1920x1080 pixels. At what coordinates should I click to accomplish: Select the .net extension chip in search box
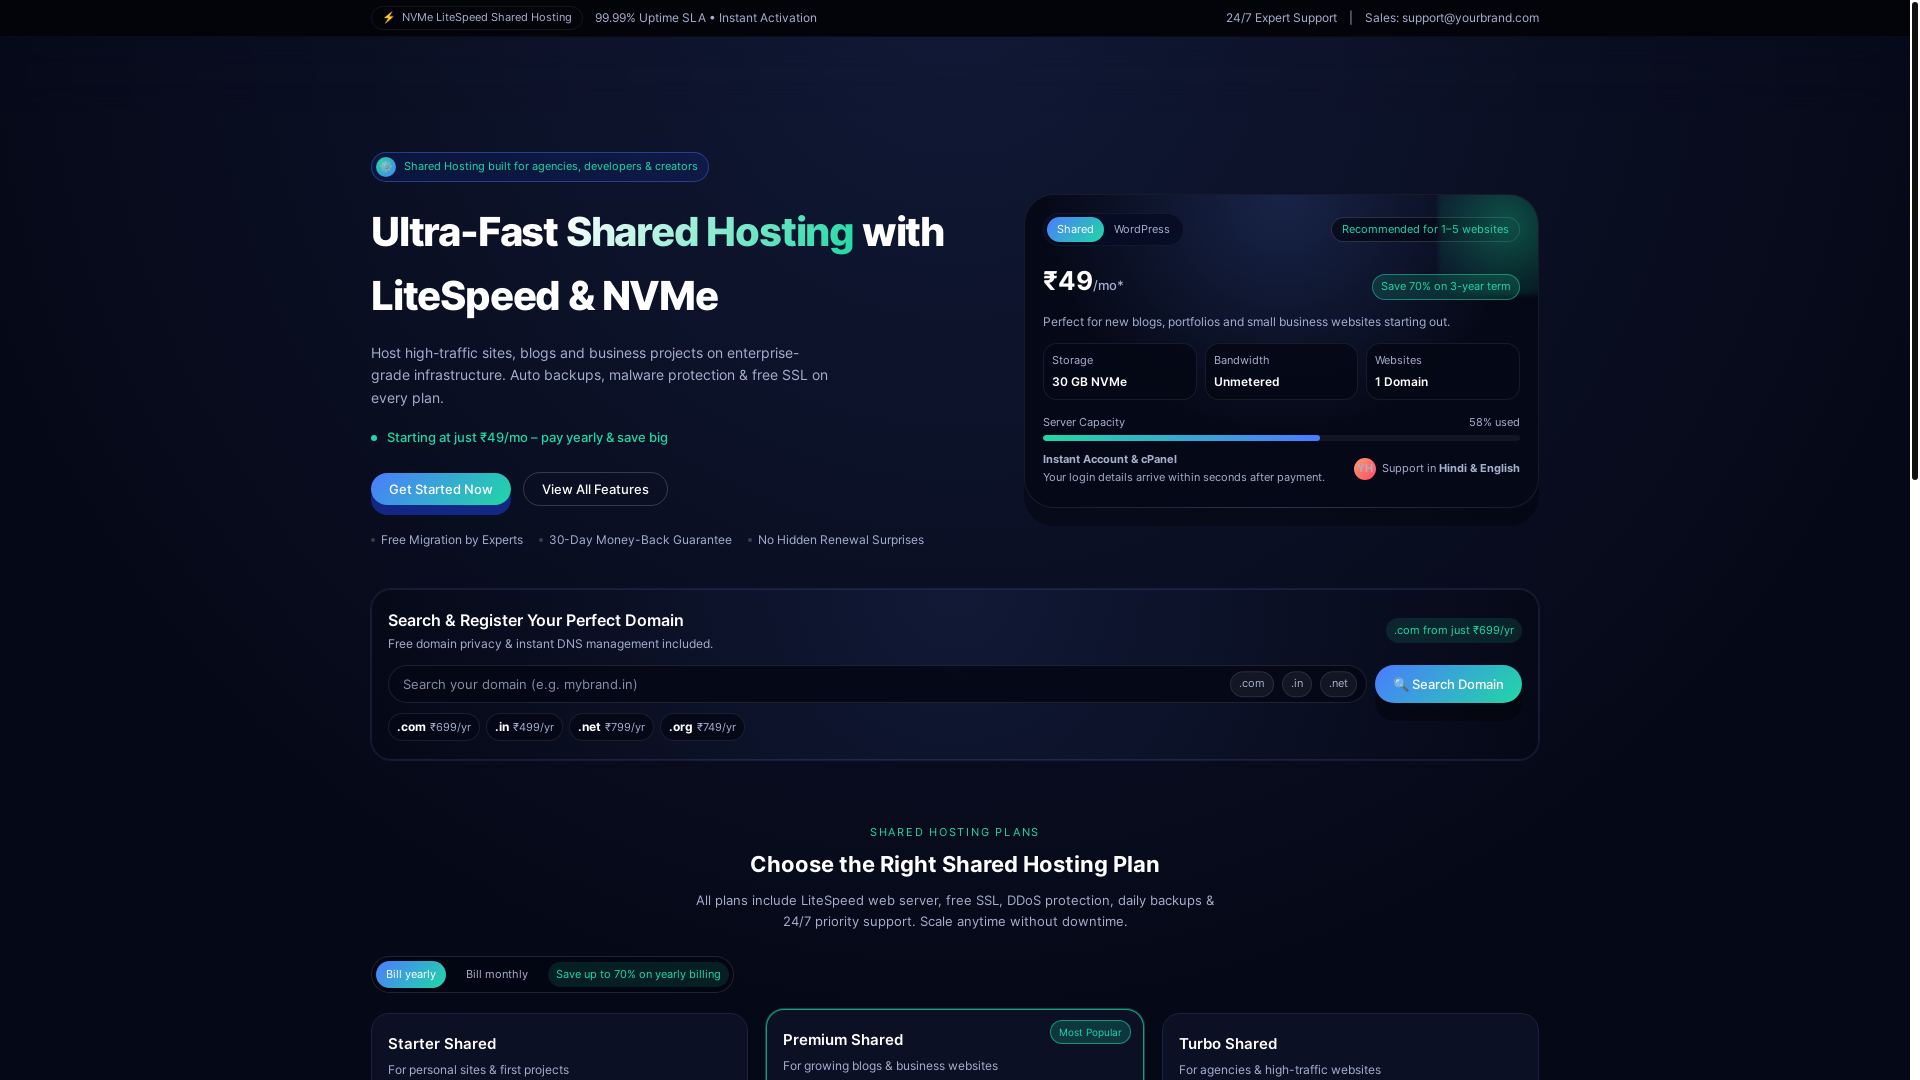[1338, 684]
